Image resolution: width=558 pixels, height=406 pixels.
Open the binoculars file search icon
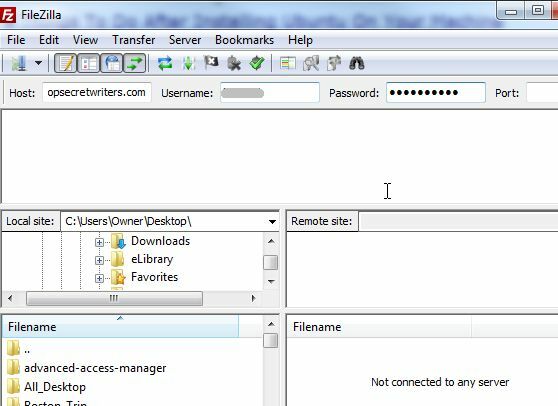(x=357, y=64)
